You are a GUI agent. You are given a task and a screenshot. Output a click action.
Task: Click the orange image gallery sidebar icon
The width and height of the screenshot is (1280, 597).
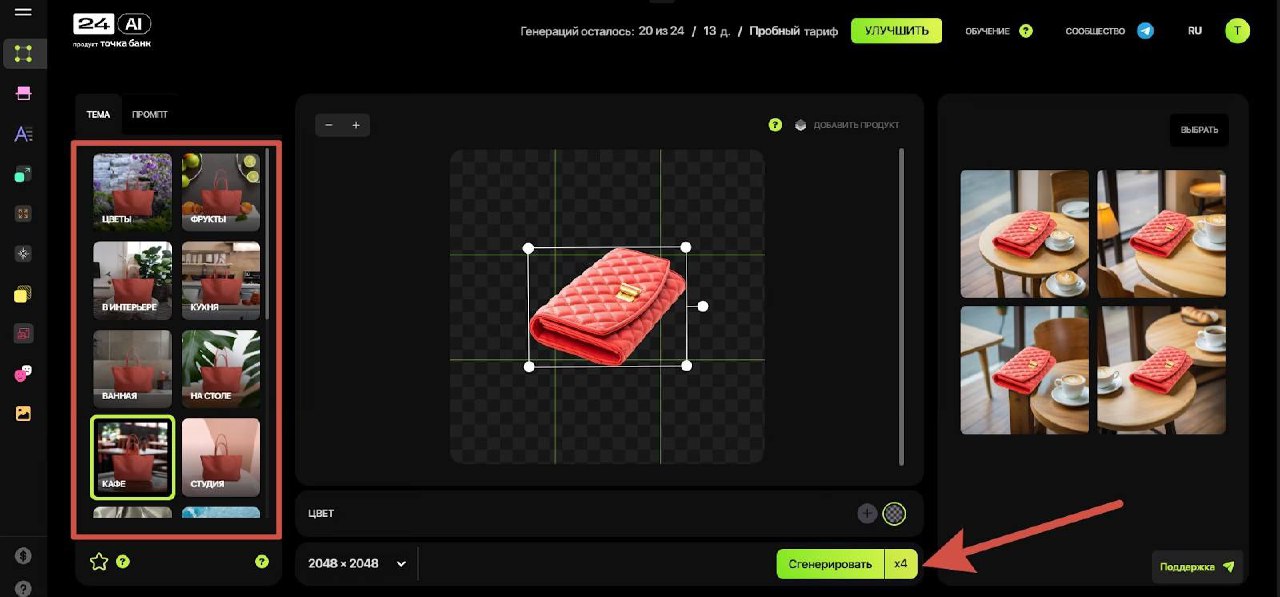coord(24,413)
